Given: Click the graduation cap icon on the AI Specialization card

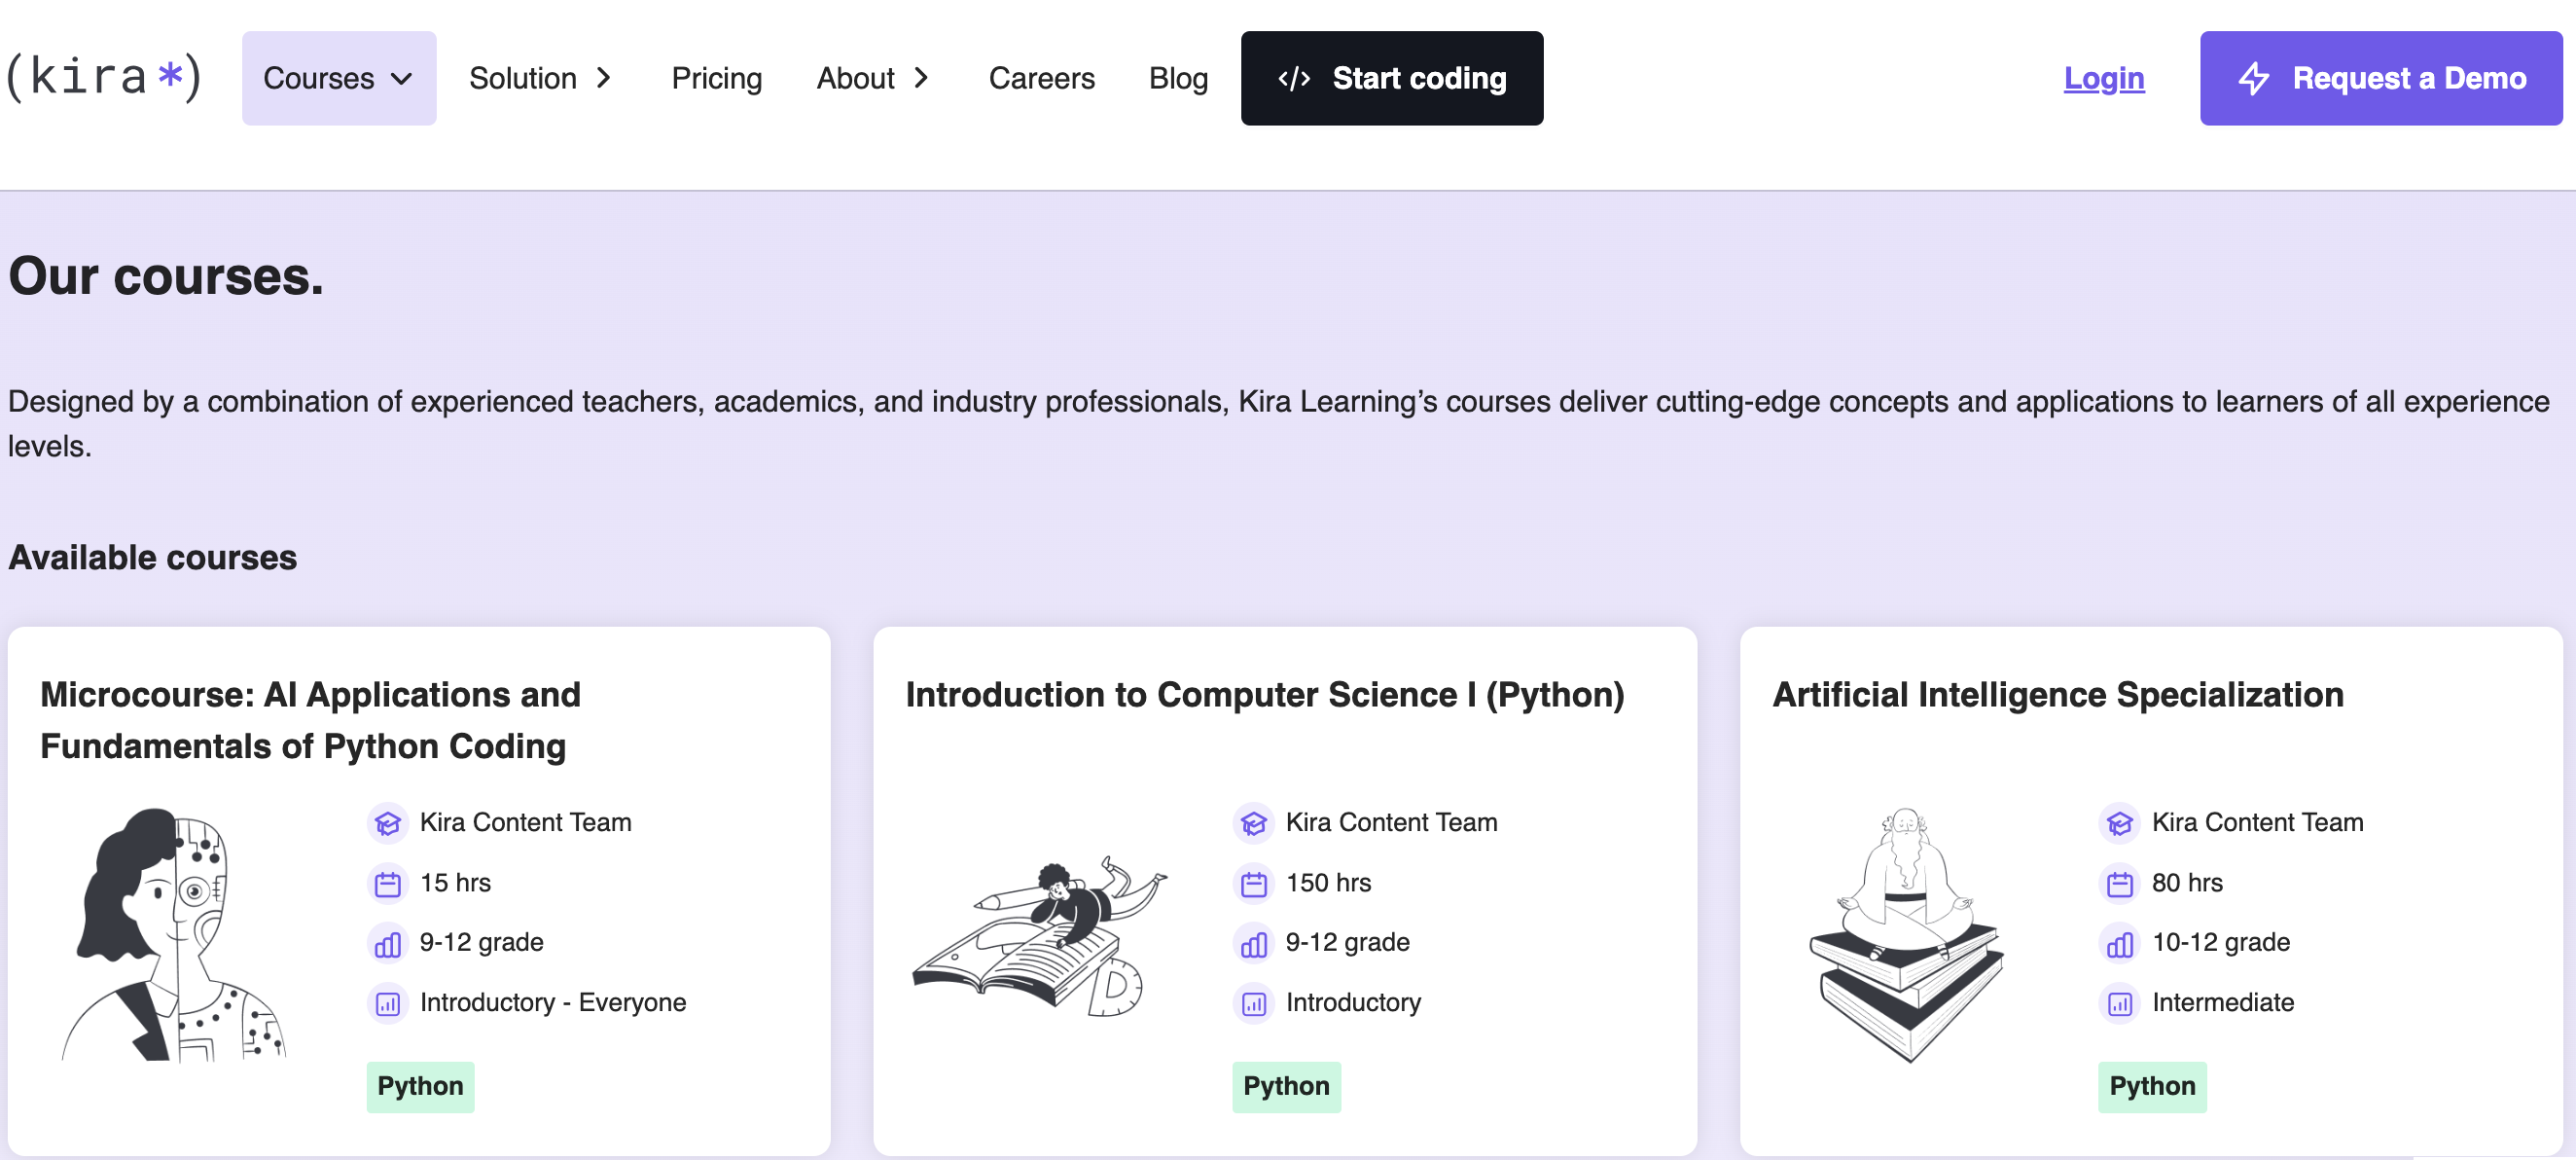Looking at the screenshot, I should (2118, 823).
